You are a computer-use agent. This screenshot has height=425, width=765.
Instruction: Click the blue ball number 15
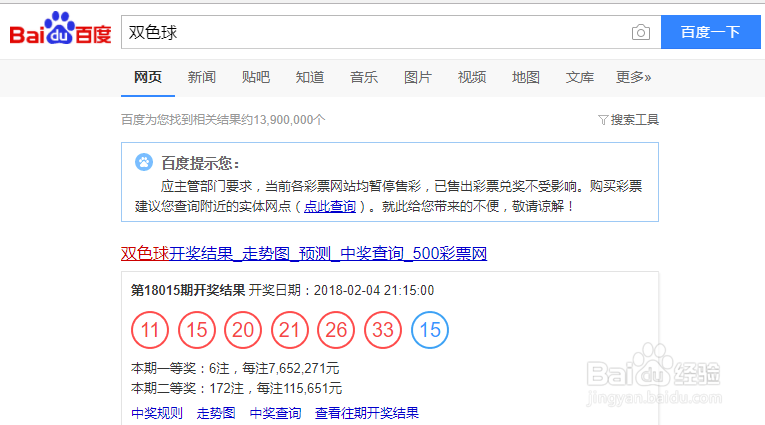430,330
